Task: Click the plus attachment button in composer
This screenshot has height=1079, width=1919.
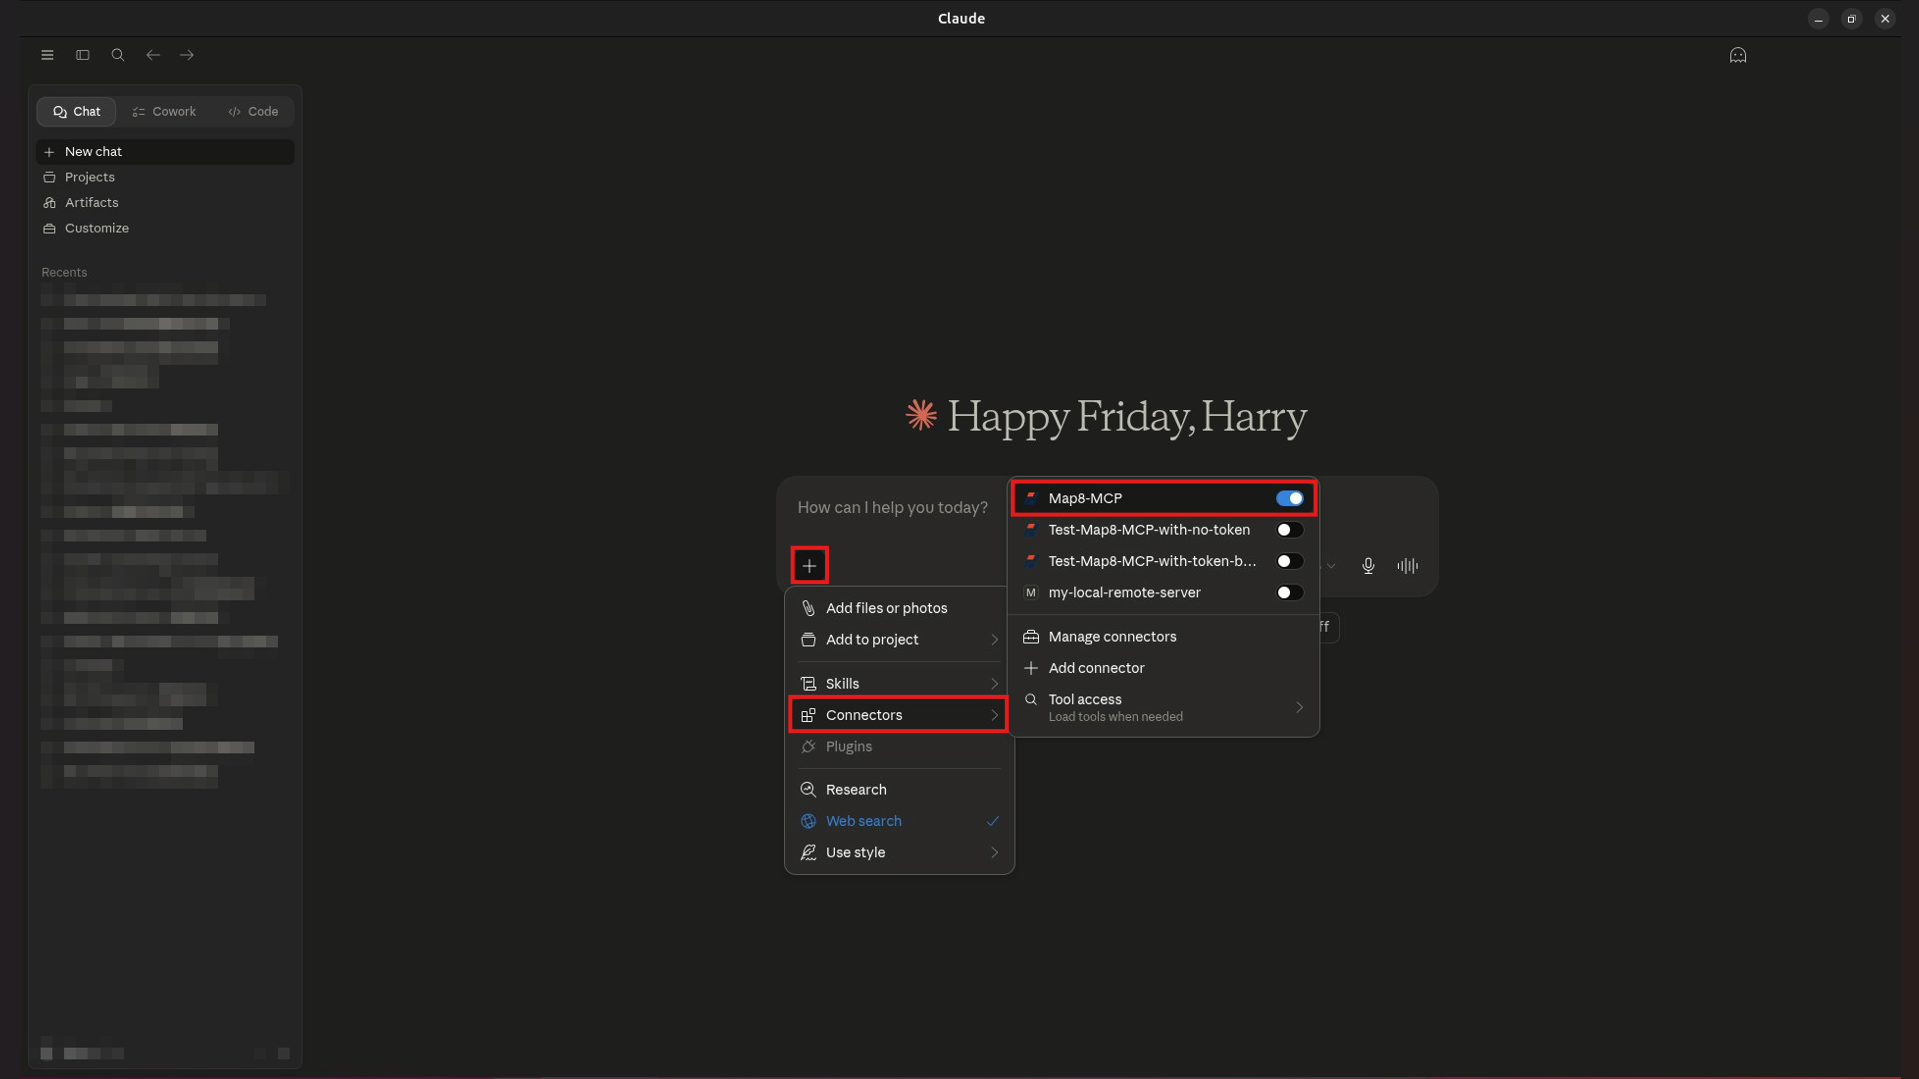Action: point(809,566)
